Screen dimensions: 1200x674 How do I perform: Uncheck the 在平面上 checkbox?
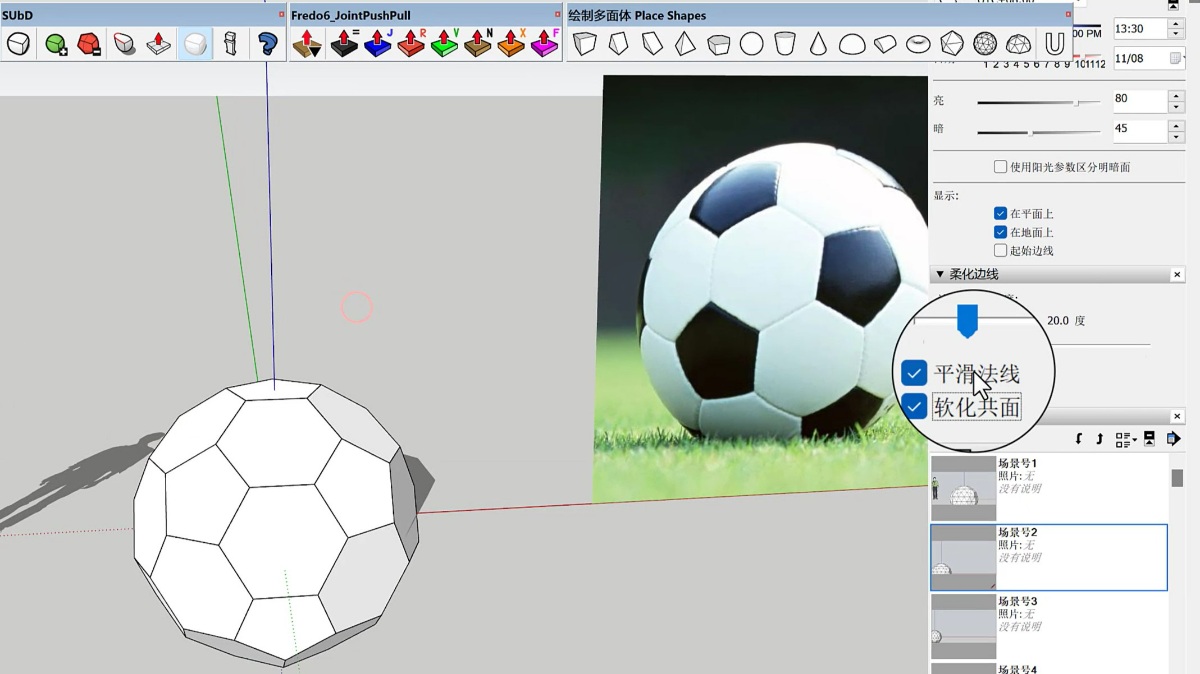[x=1000, y=214]
